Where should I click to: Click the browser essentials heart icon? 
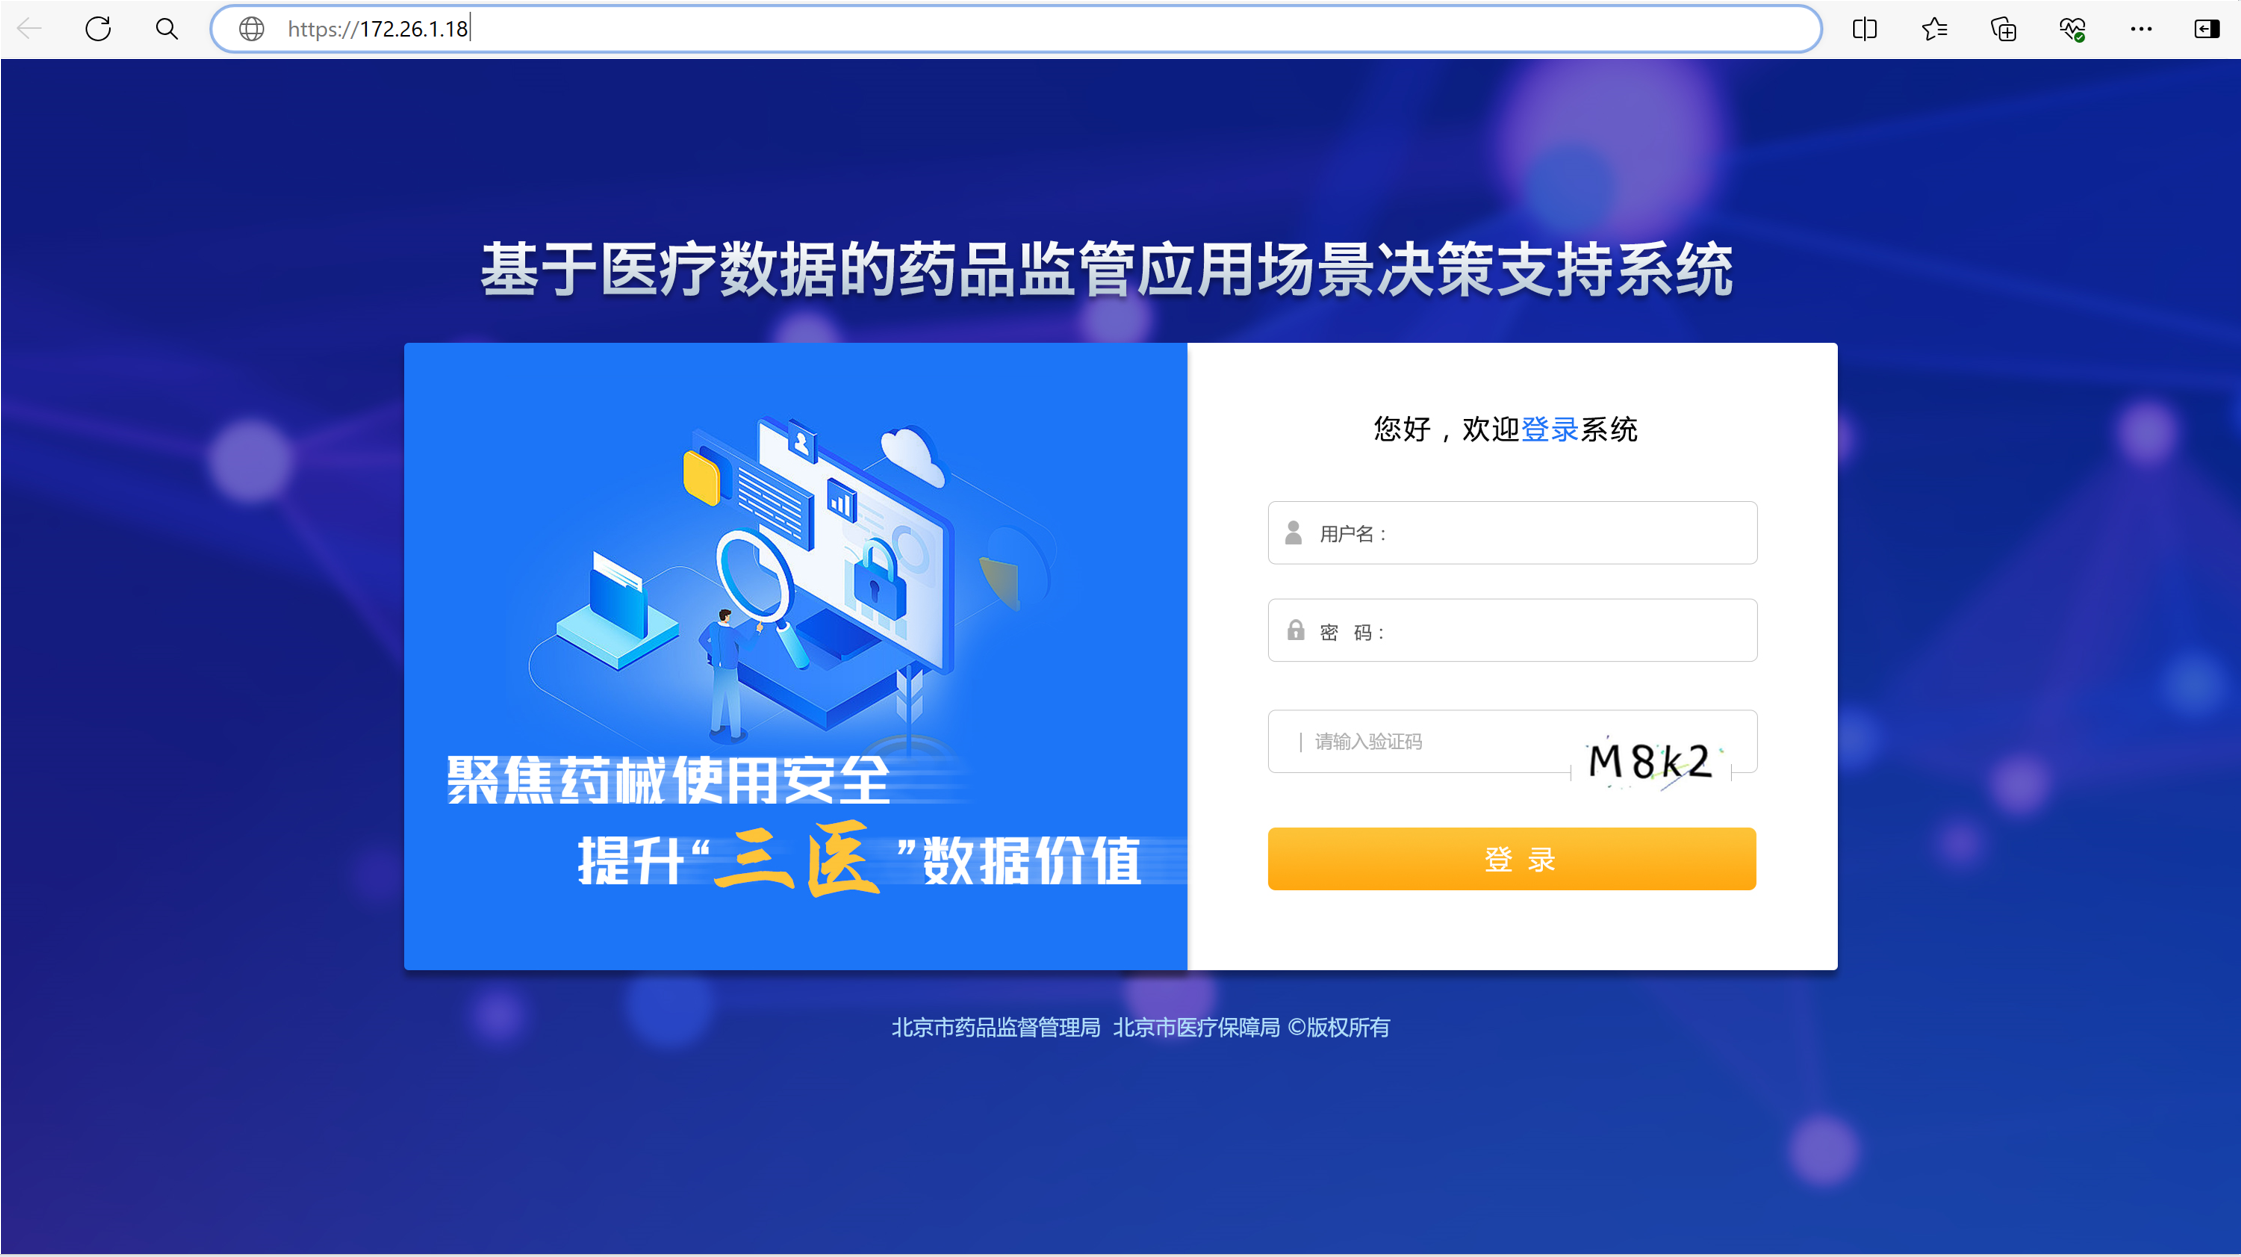(2072, 29)
